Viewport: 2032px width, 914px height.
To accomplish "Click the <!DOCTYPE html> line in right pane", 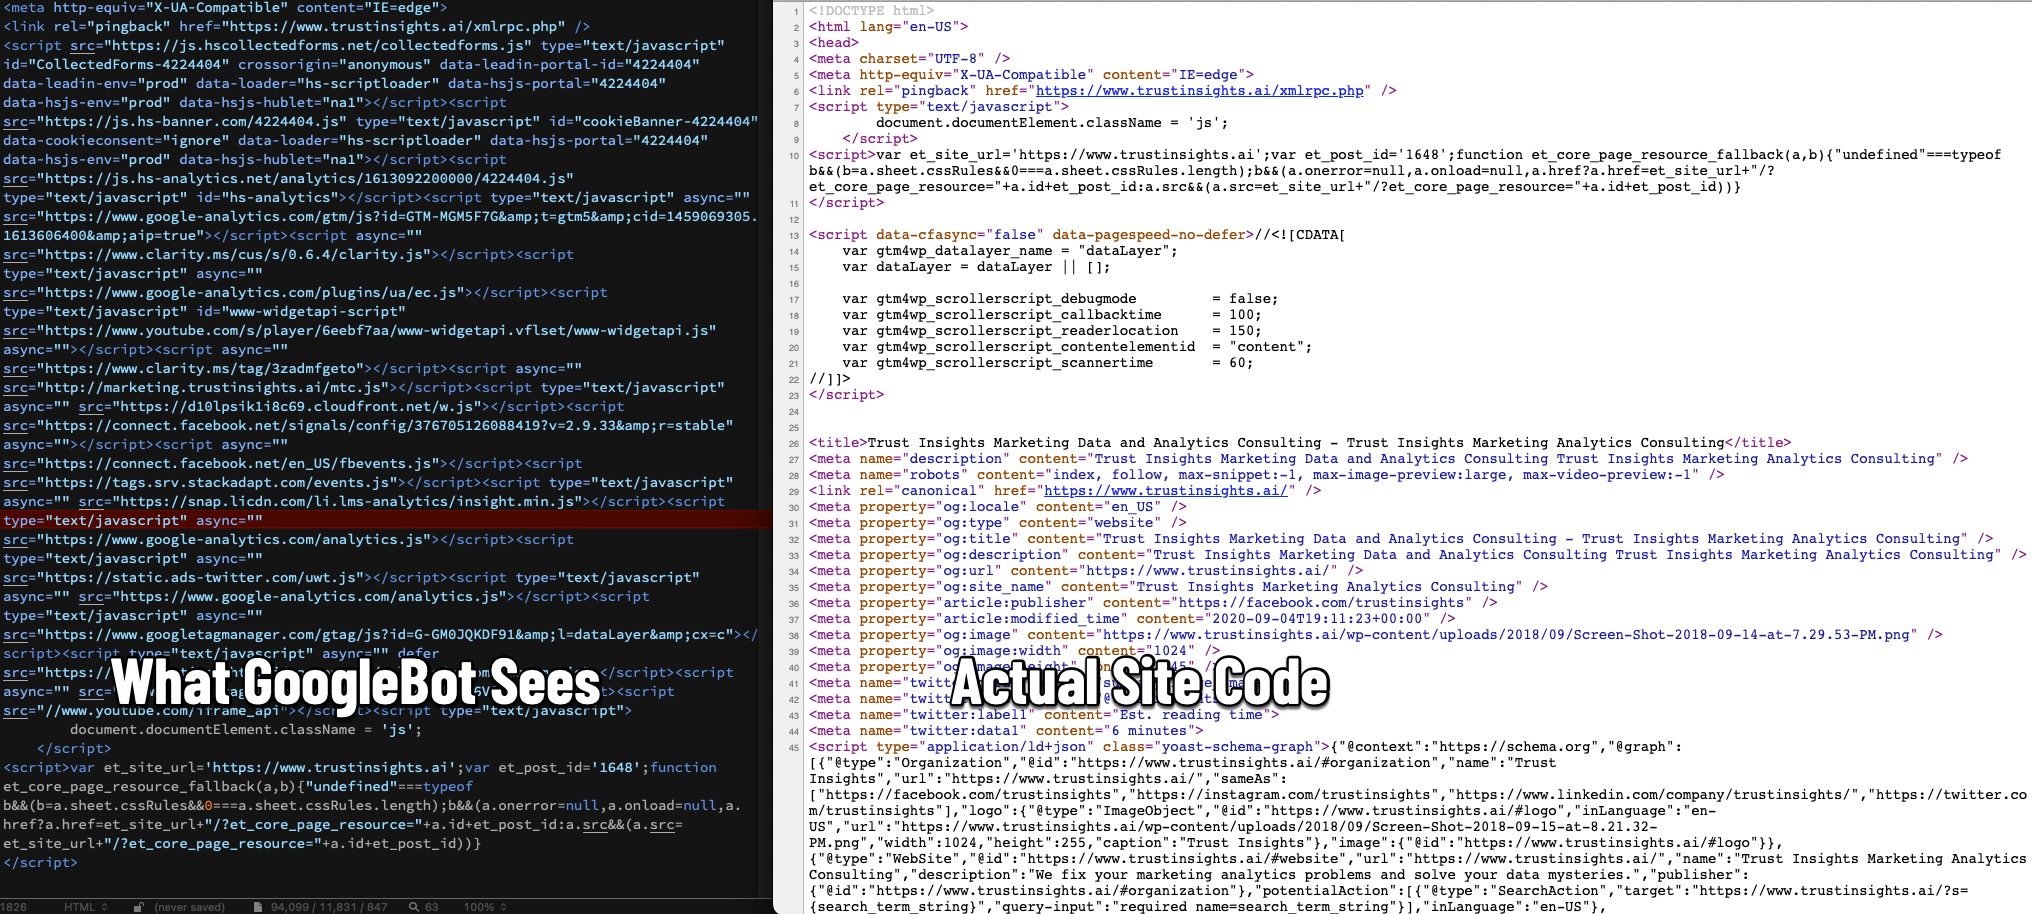I will [x=872, y=11].
